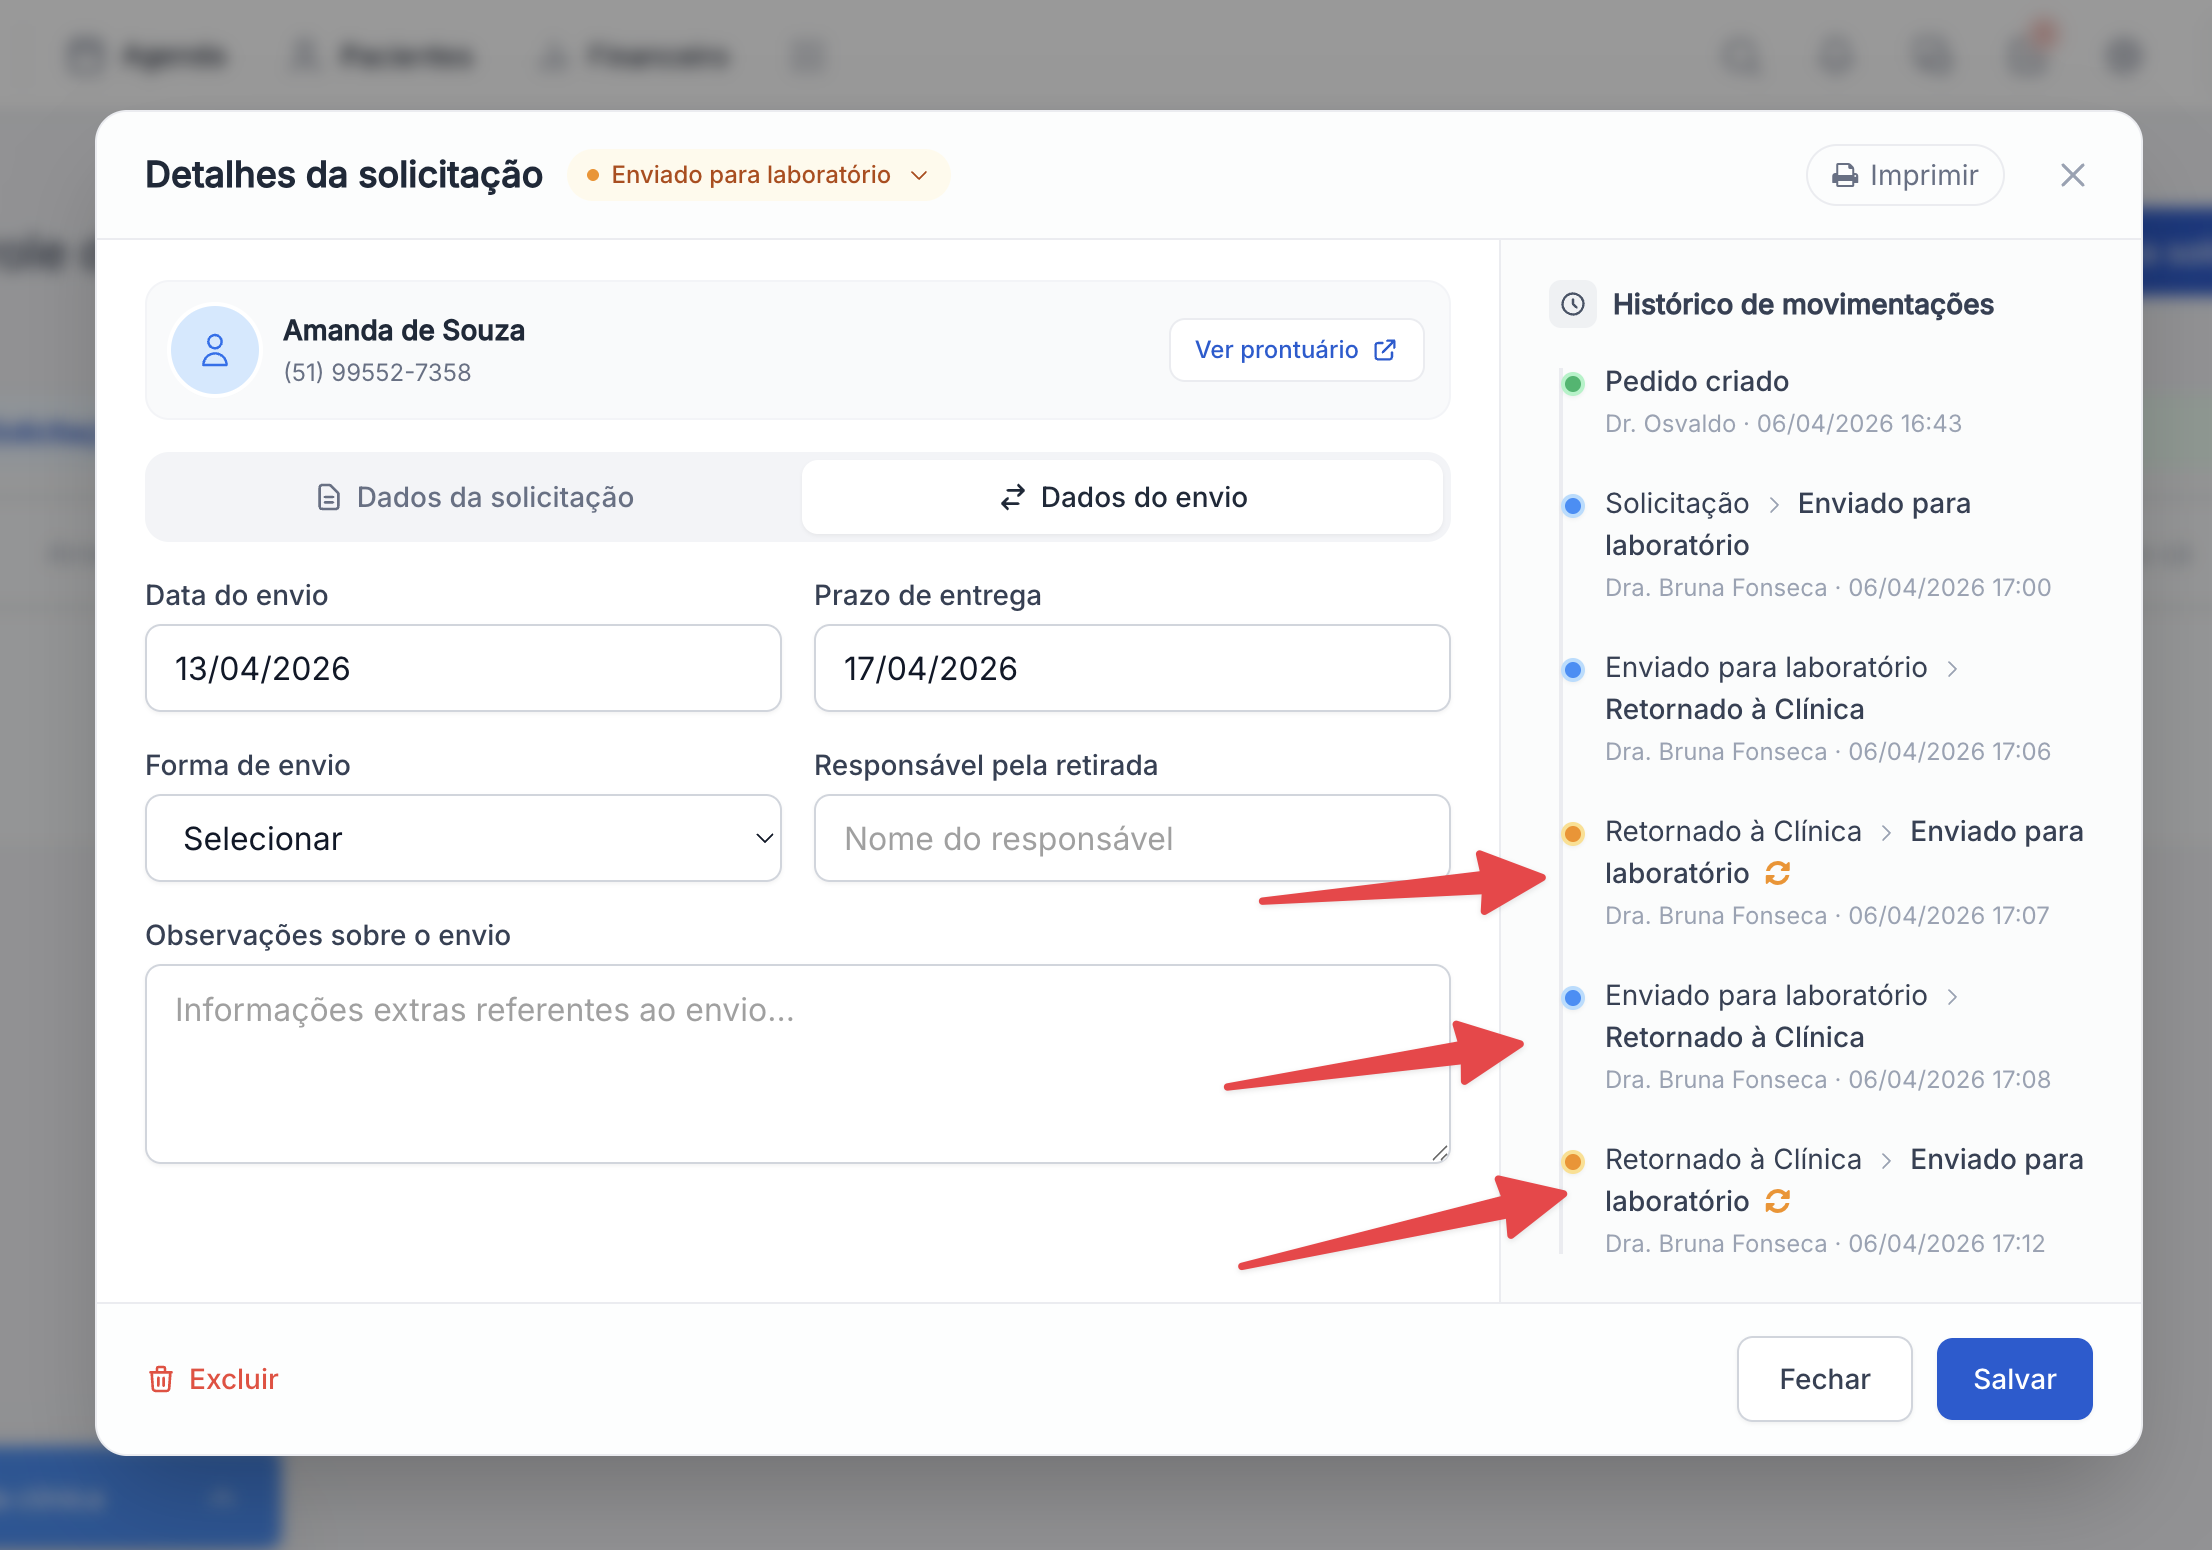The width and height of the screenshot is (2212, 1550).
Task: Click the external link icon in Ver prontuário
Action: (x=1385, y=350)
